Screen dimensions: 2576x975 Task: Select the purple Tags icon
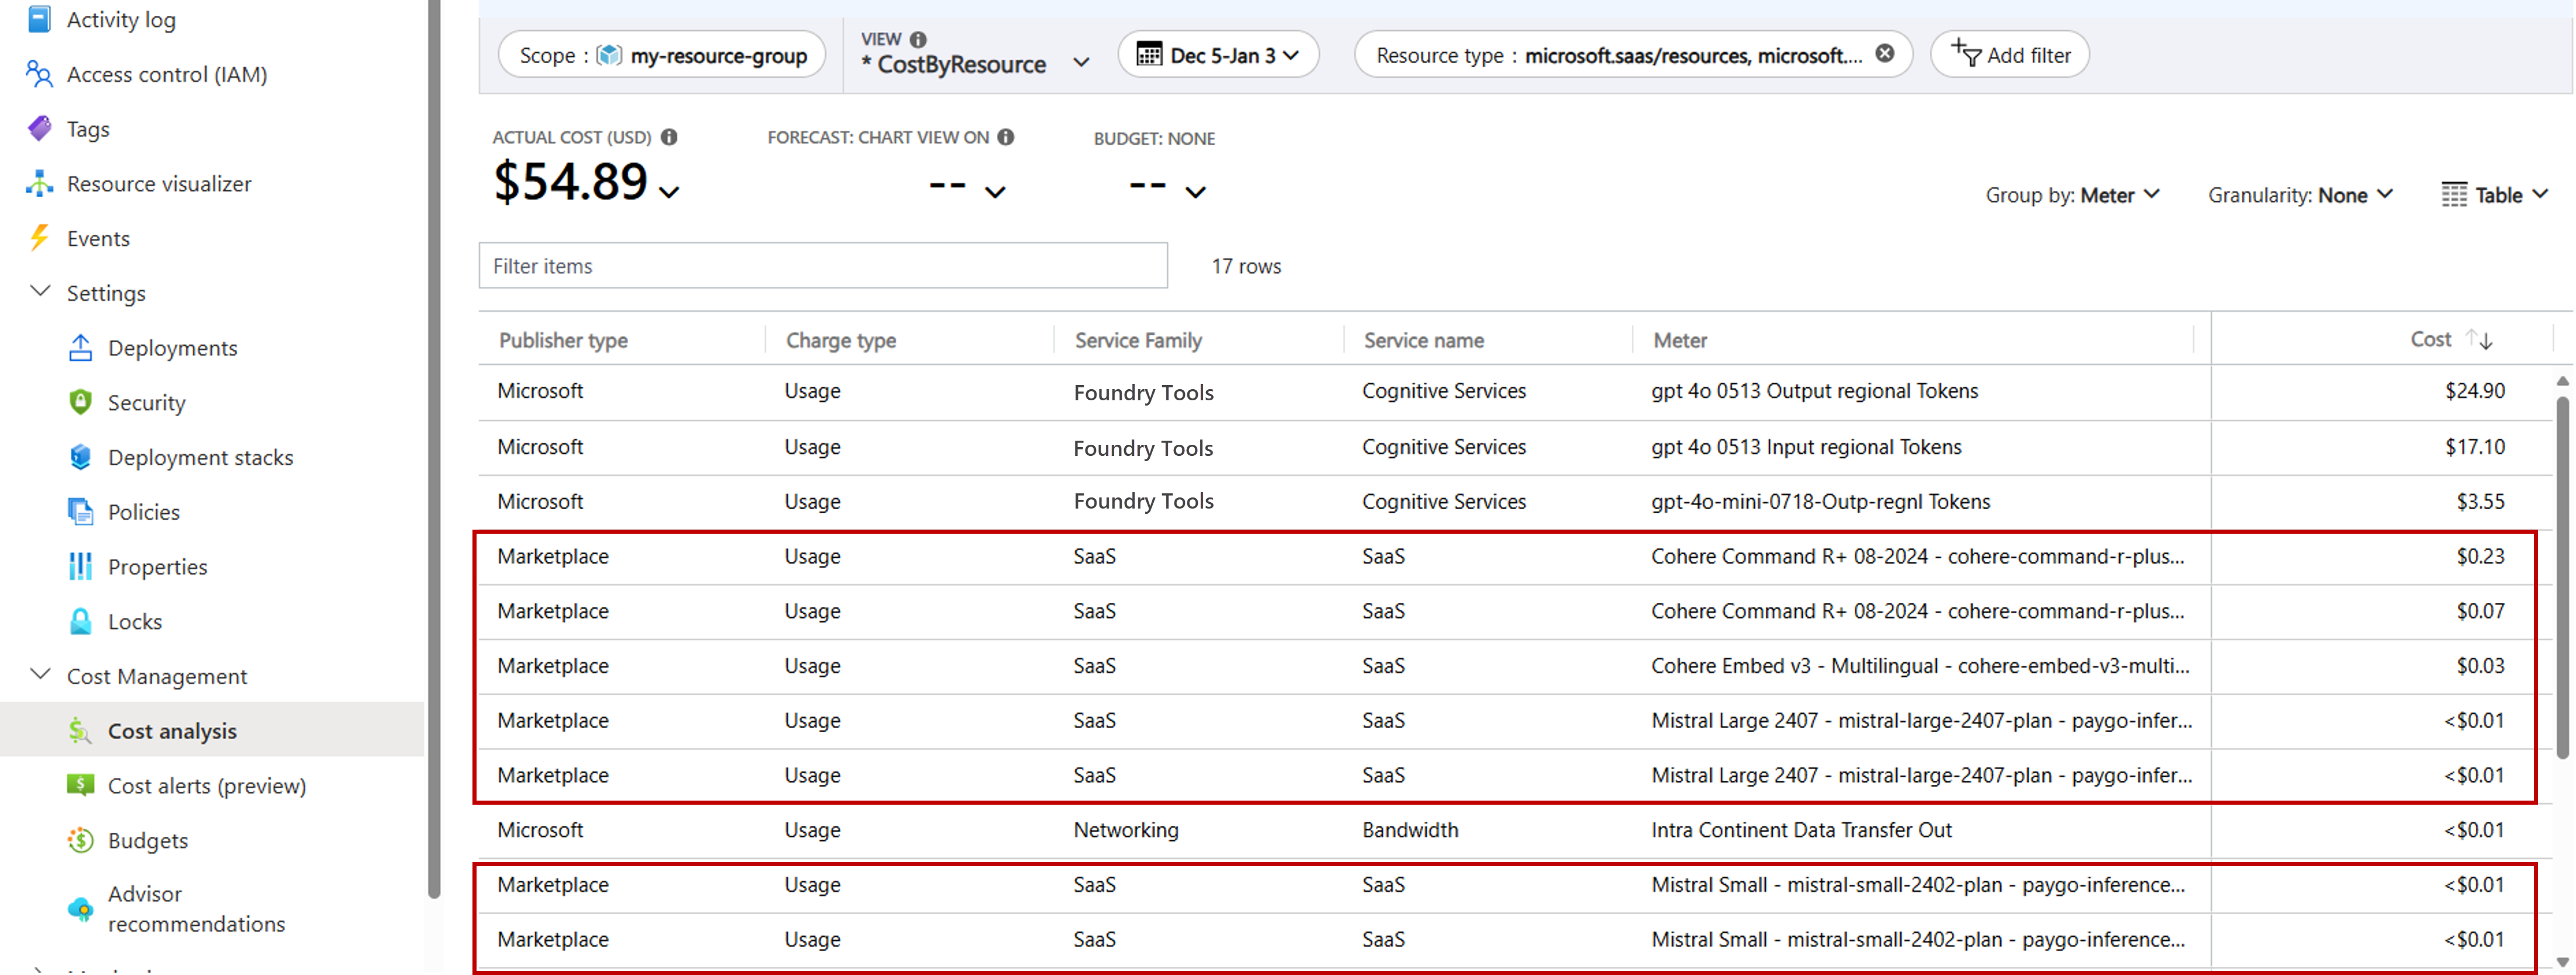pos(39,129)
